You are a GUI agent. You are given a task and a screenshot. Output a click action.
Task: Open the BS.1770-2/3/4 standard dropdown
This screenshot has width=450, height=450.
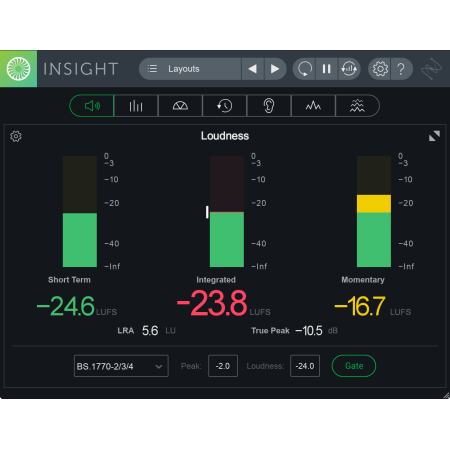pos(121,366)
